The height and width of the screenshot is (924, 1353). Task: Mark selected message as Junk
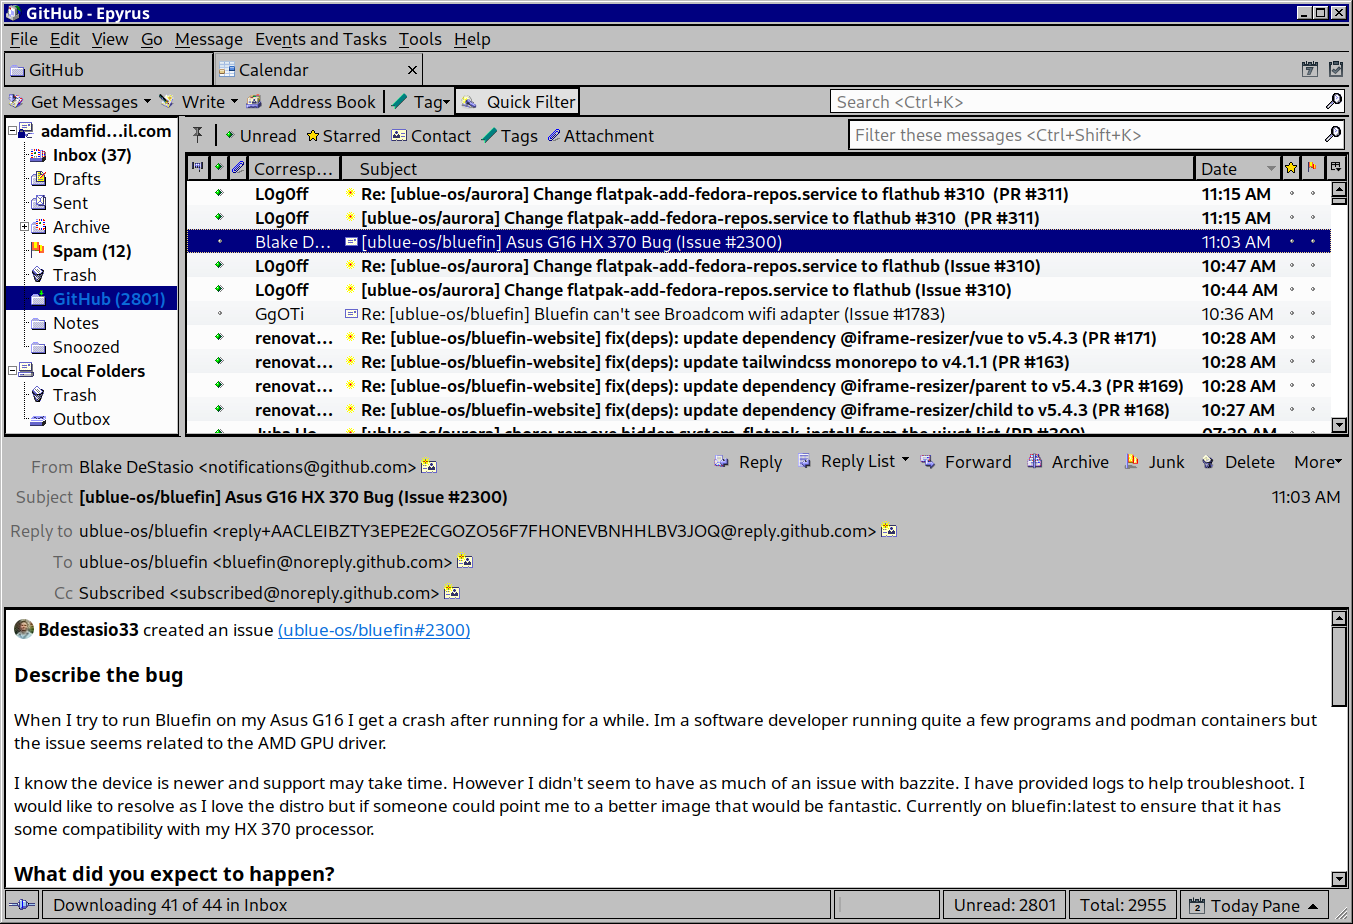(1154, 462)
